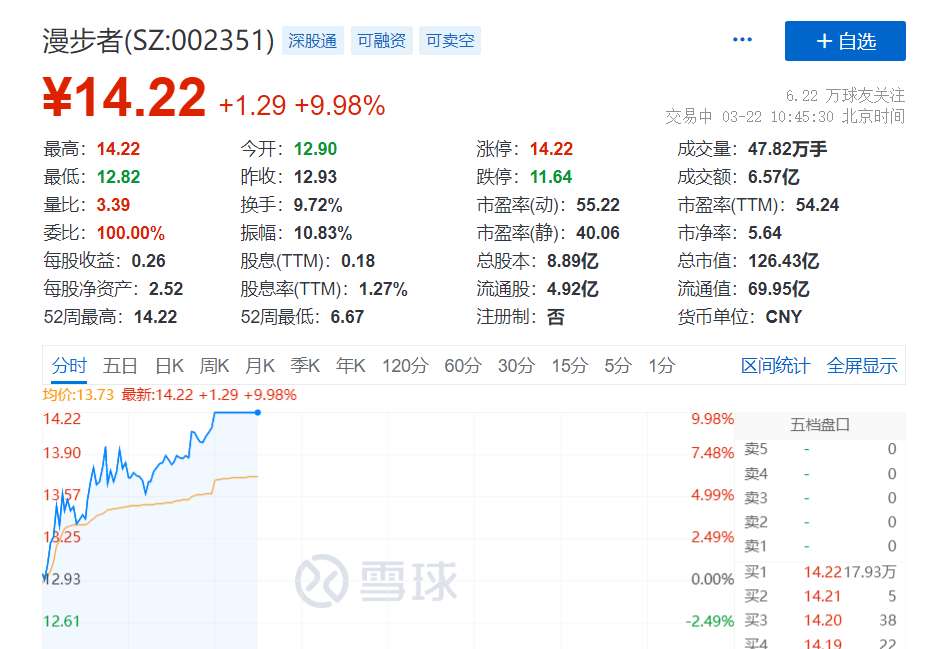938x649 pixels.
Task: Click the 卖5 order book row
Action: [x=820, y=449]
